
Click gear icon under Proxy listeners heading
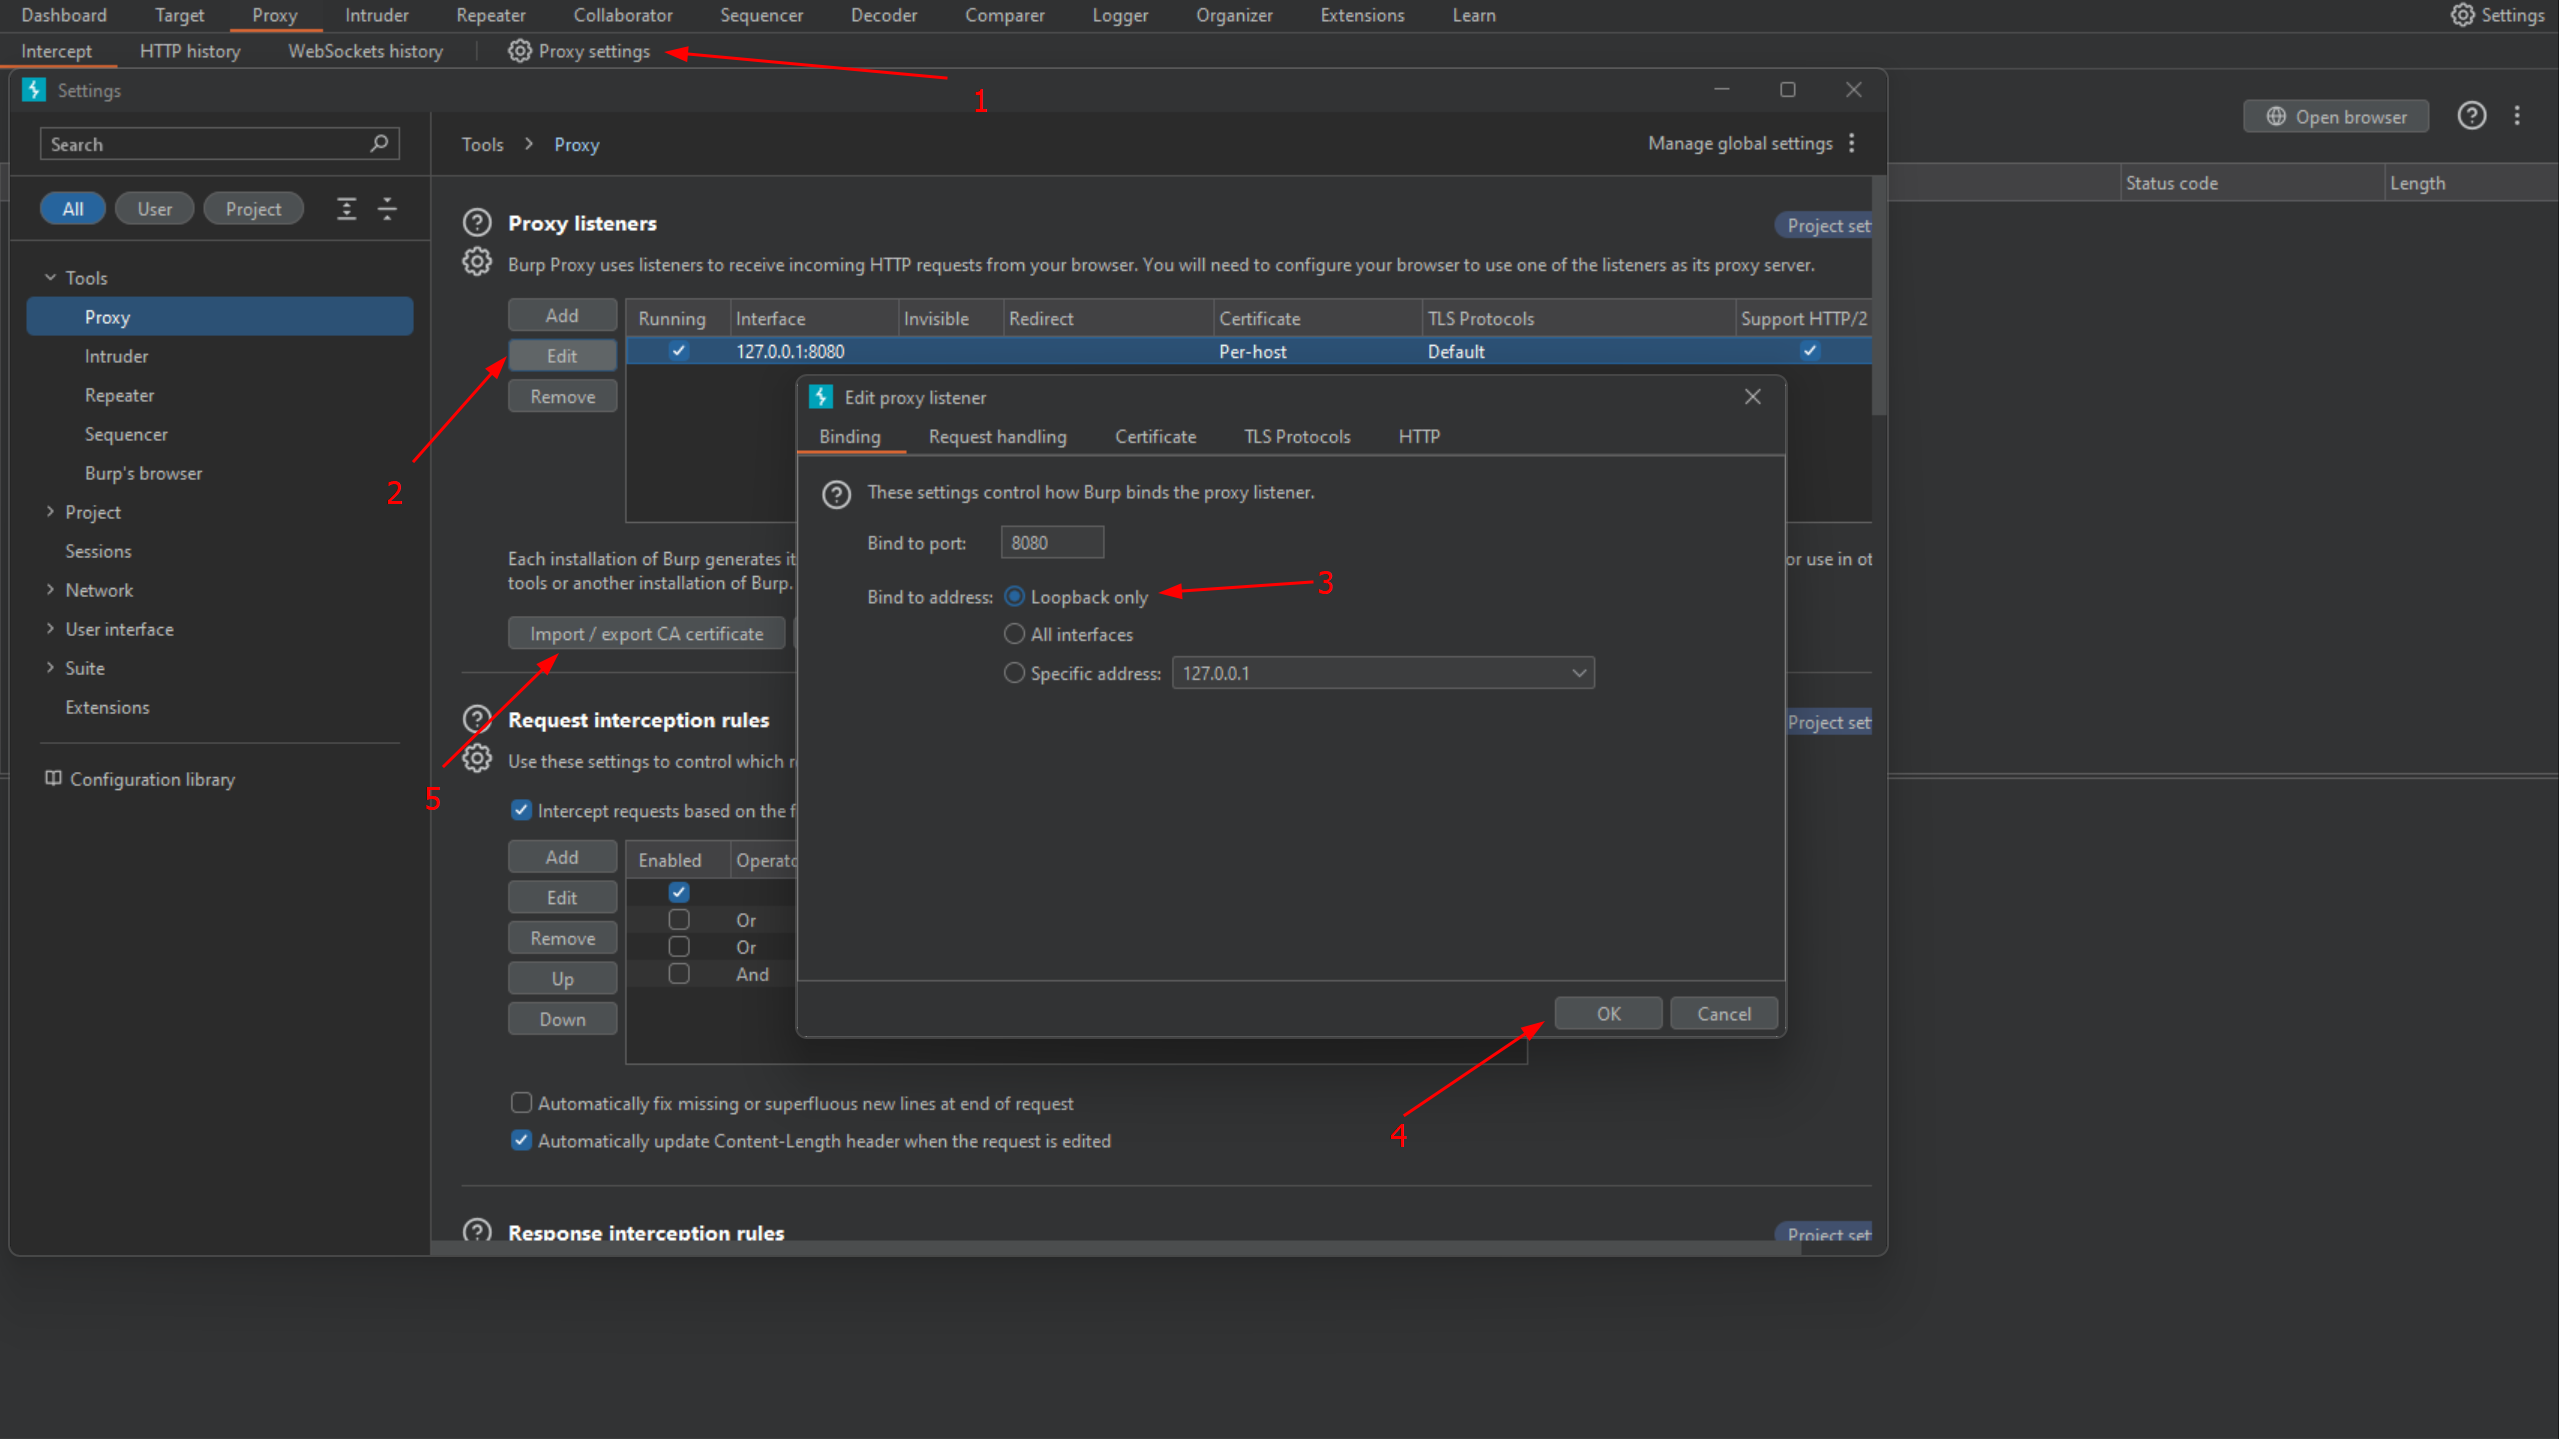click(477, 262)
